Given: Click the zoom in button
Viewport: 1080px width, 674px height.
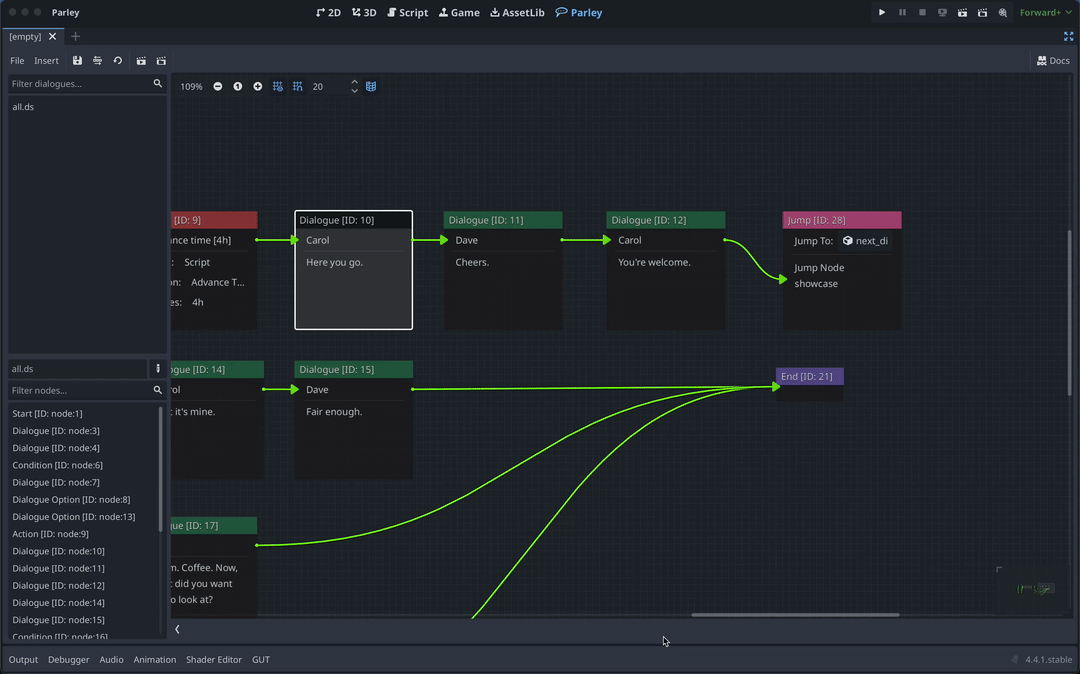Looking at the screenshot, I should pyautogui.click(x=258, y=87).
